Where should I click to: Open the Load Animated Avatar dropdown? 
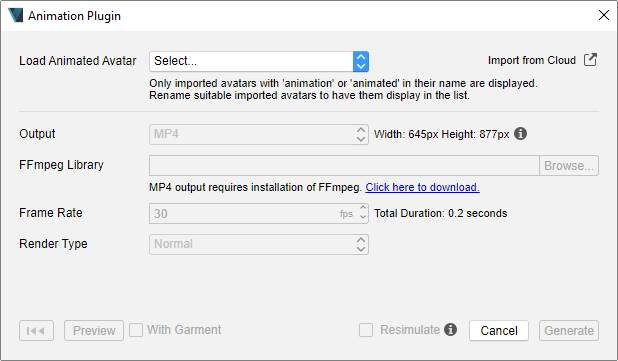[x=259, y=61]
